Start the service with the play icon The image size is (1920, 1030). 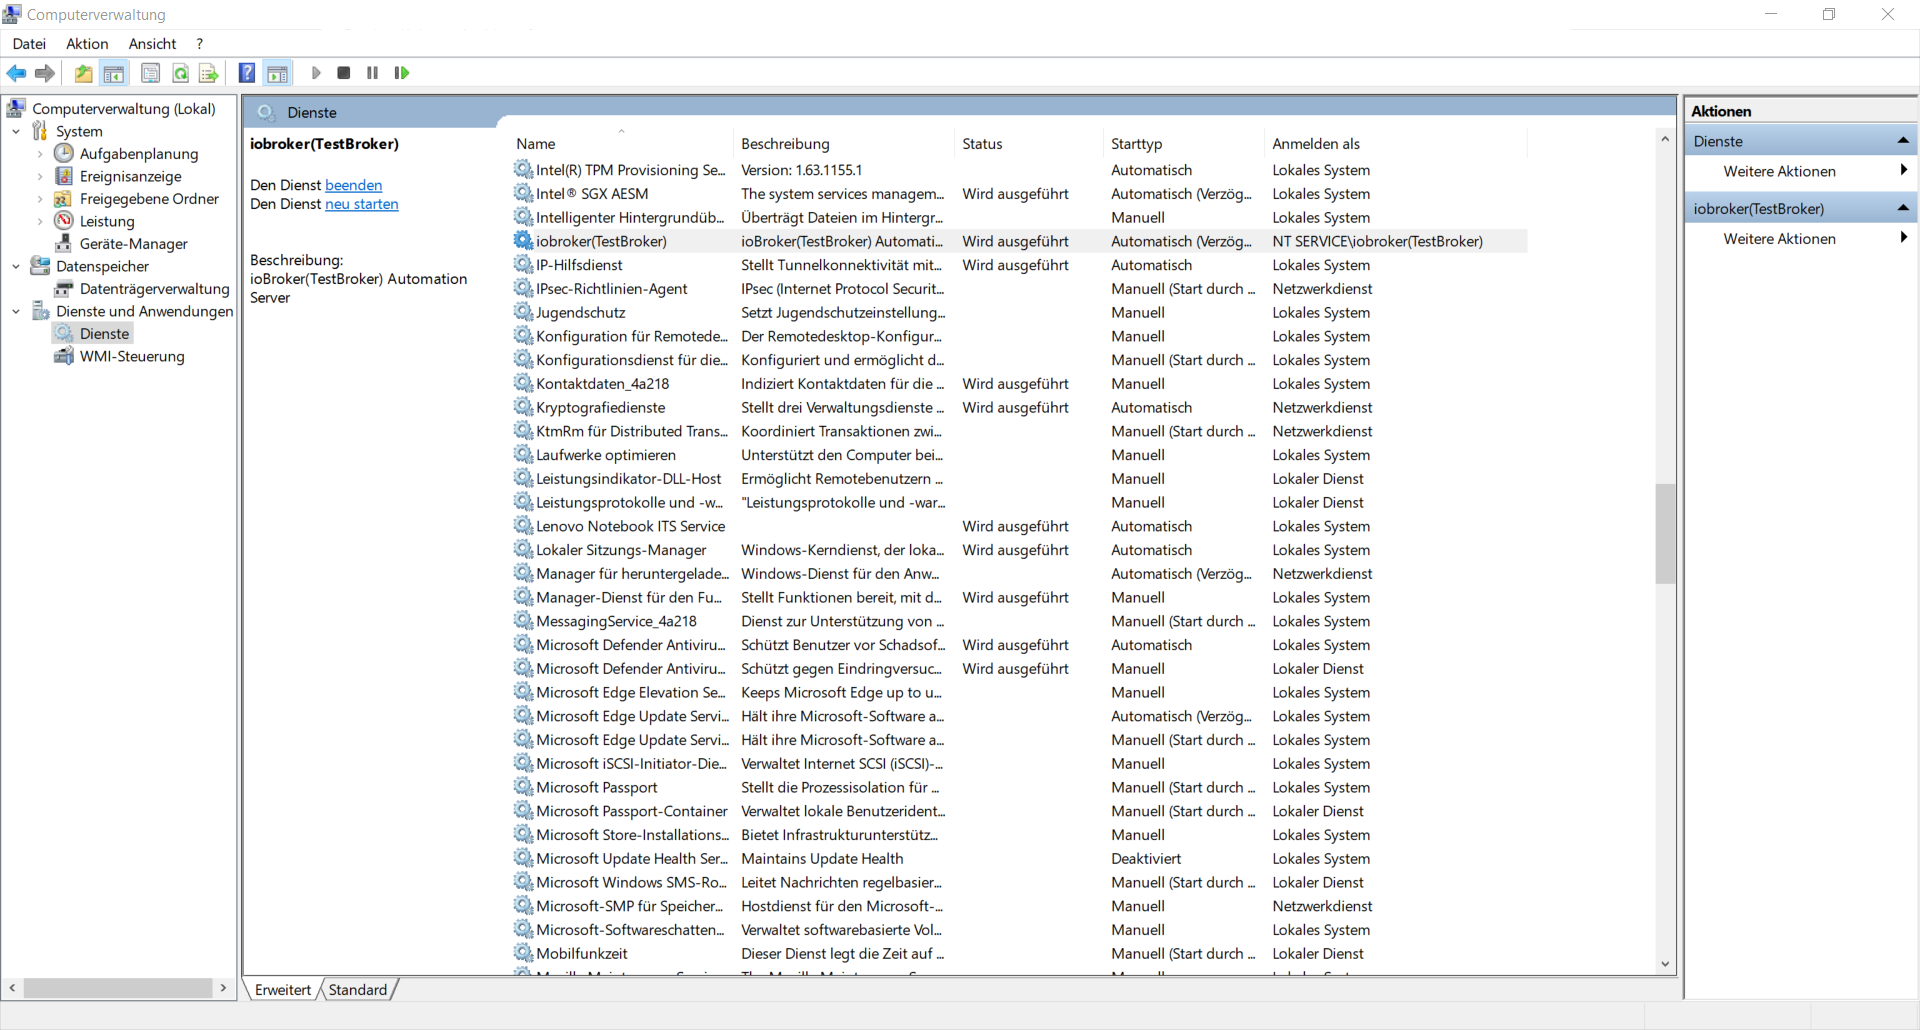pyautogui.click(x=316, y=73)
